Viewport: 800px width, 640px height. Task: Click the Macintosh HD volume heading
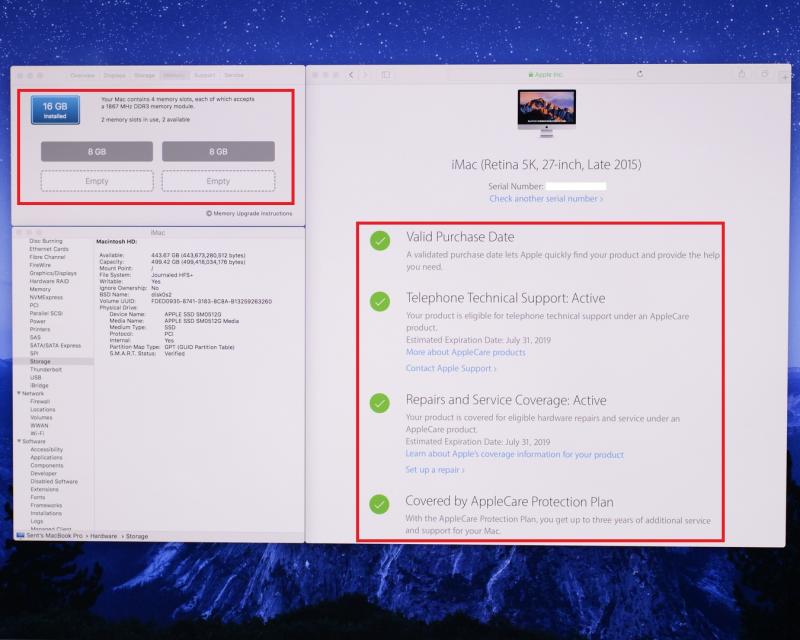pyautogui.click(x=116, y=241)
